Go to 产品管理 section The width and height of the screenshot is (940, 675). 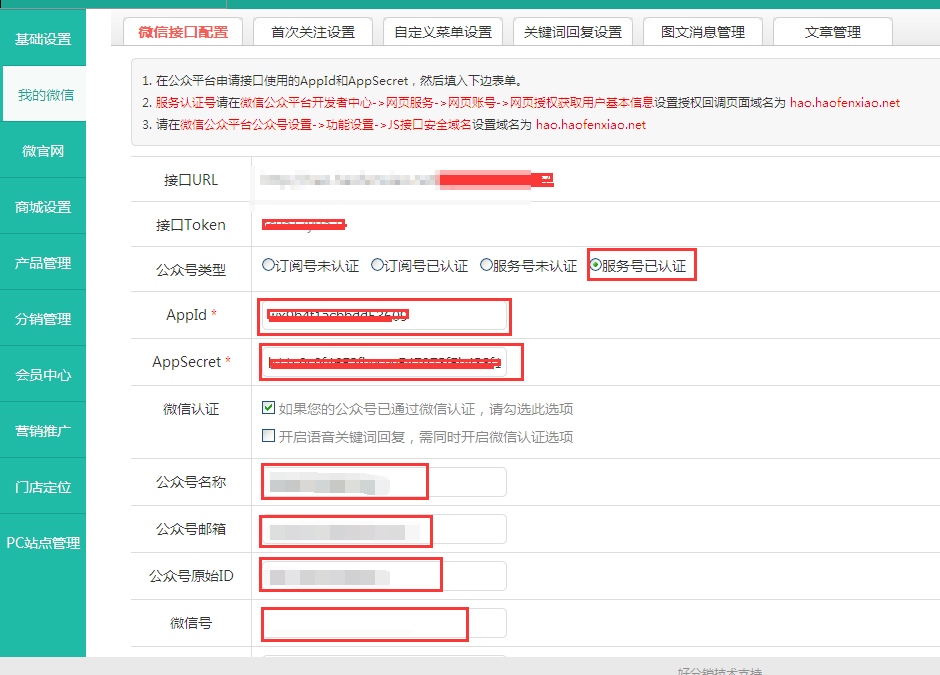[x=43, y=263]
